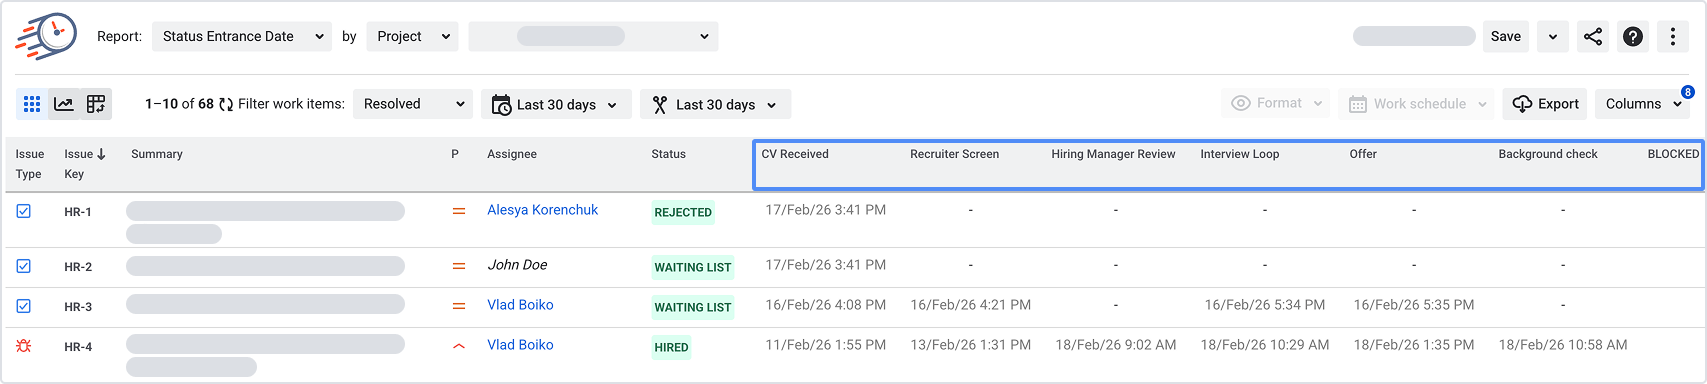Click medium priority icon for HR-2
The height and width of the screenshot is (384, 1707).
pos(459,266)
